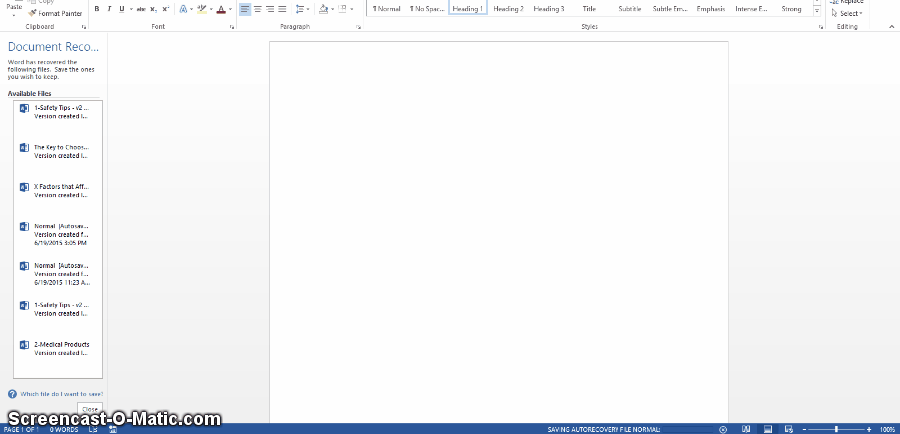Apply strikethrough formatting (abc icon)
The width and height of the screenshot is (900, 434).
click(141, 9)
